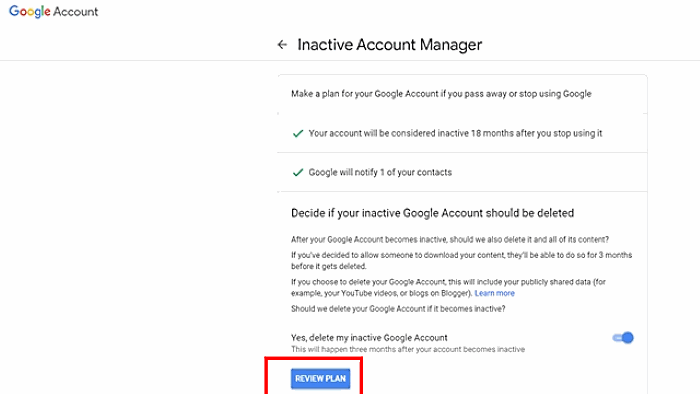The width and height of the screenshot is (700, 394).
Task: Expand the account inactive 18 months section
Action: click(462, 133)
